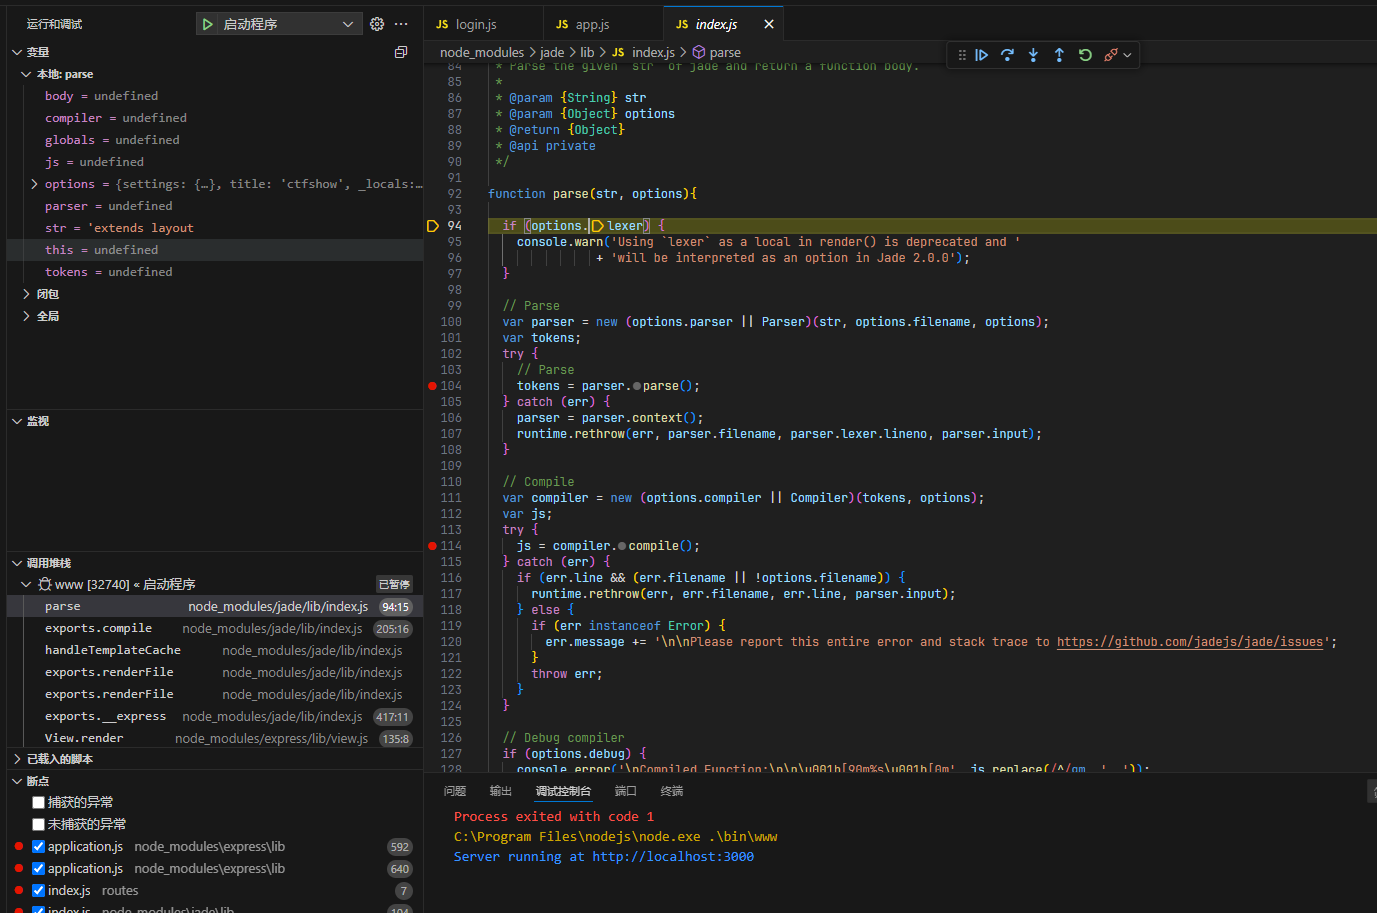Select the View.render frame in the call stack
The width and height of the screenshot is (1377, 913).
[84, 738]
